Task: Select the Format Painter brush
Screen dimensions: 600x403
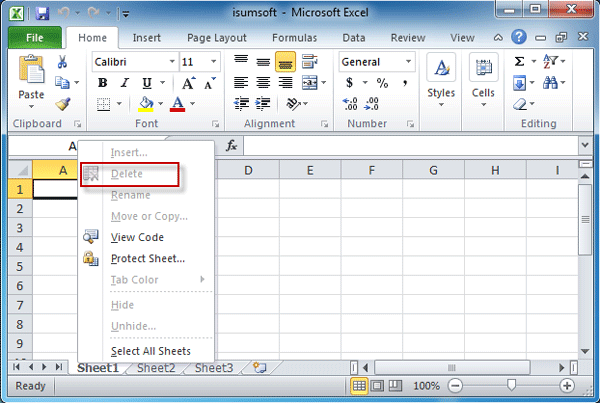Action: 63,104
